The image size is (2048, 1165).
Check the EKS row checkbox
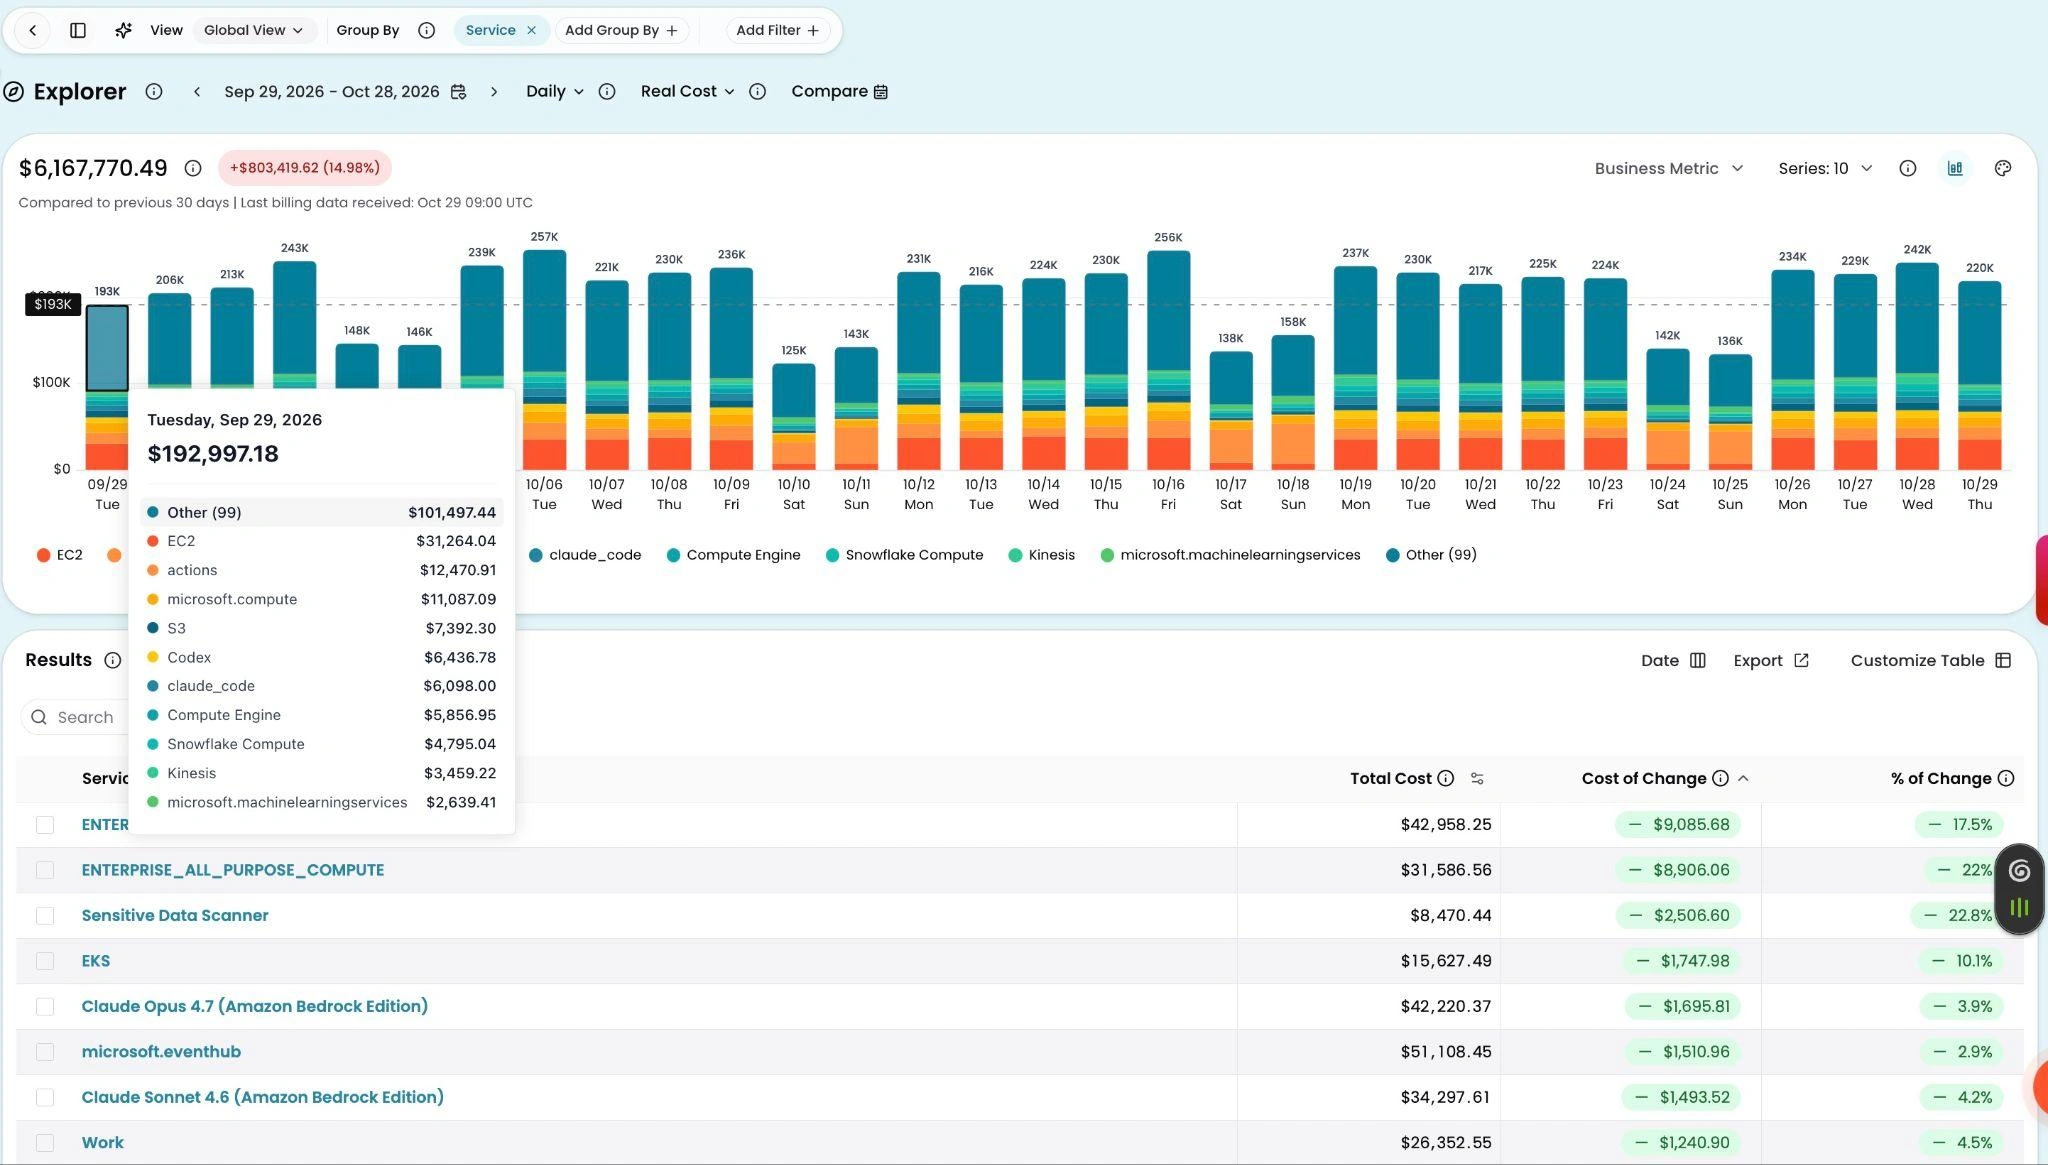click(x=45, y=961)
